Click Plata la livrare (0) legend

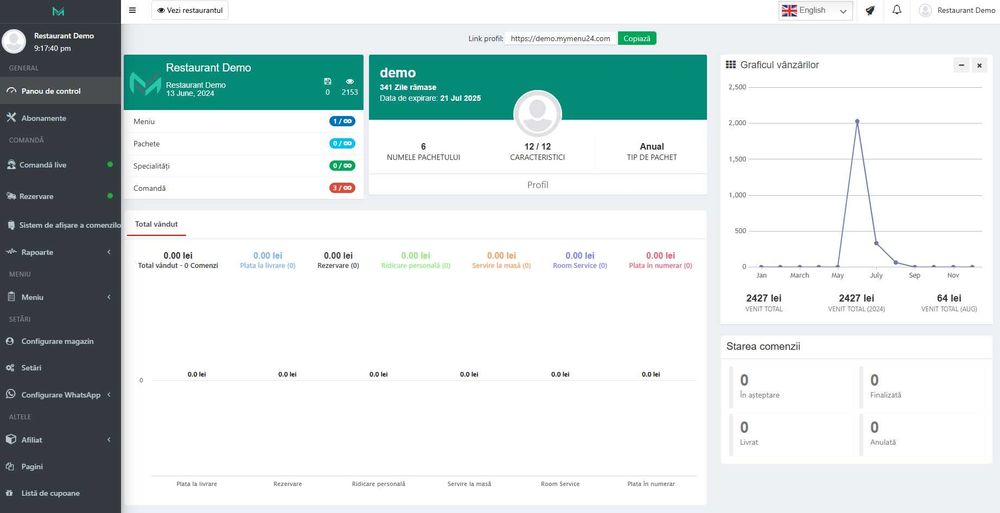tap(267, 265)
